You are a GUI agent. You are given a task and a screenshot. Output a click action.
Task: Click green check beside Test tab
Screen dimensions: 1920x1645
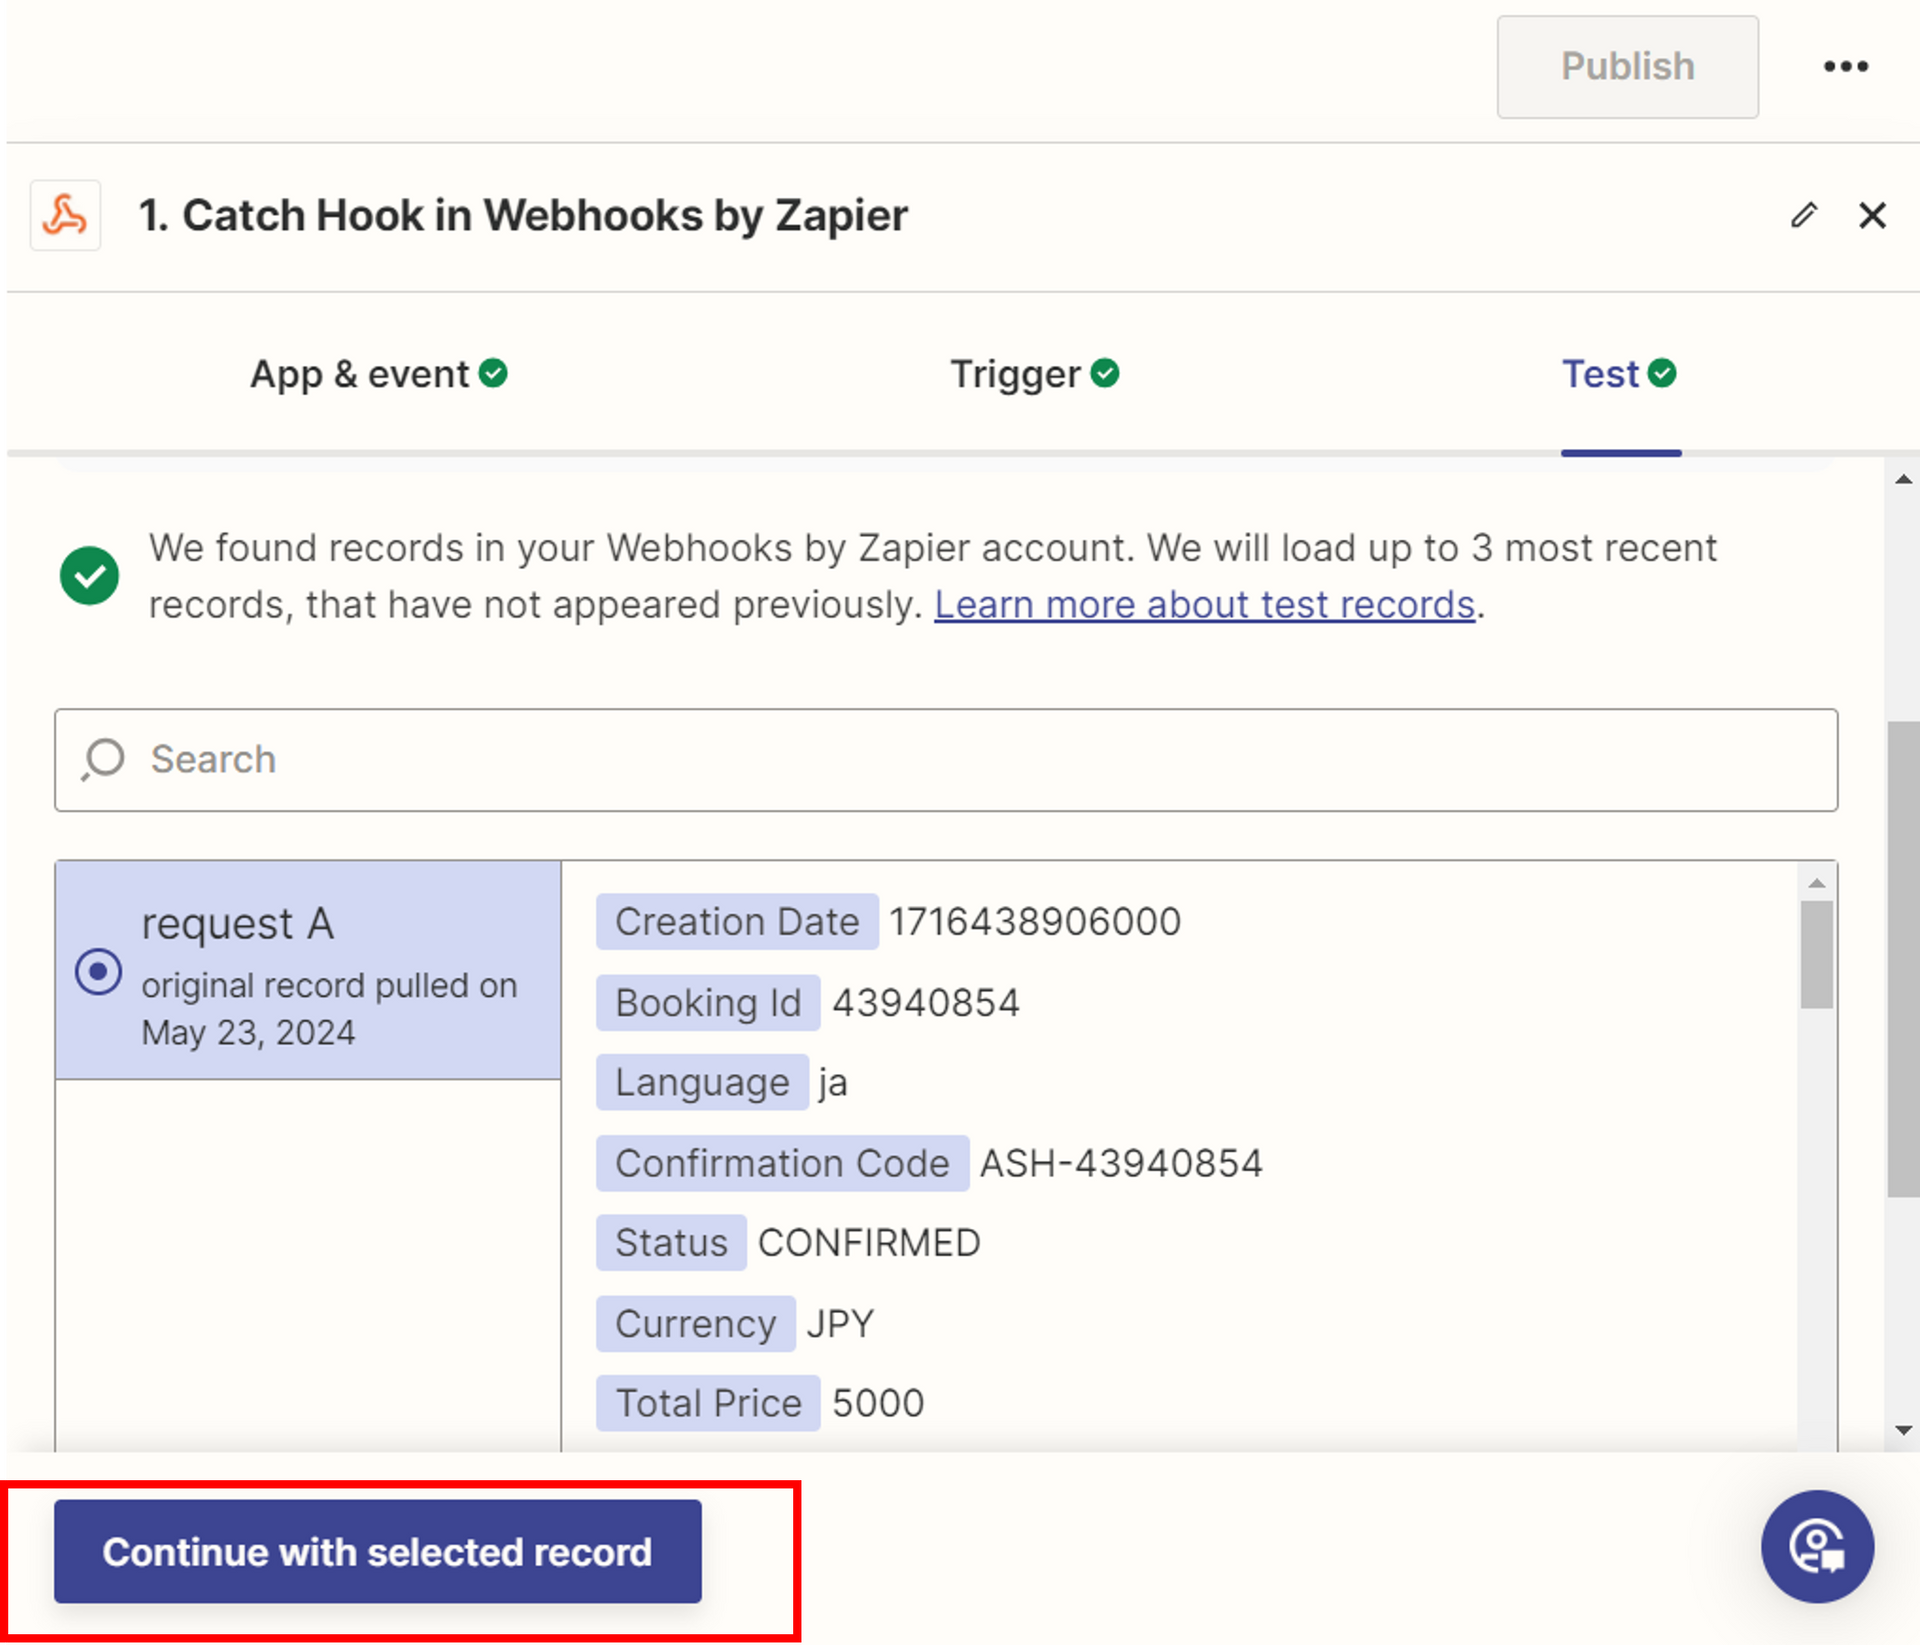tap(1662, 374)
